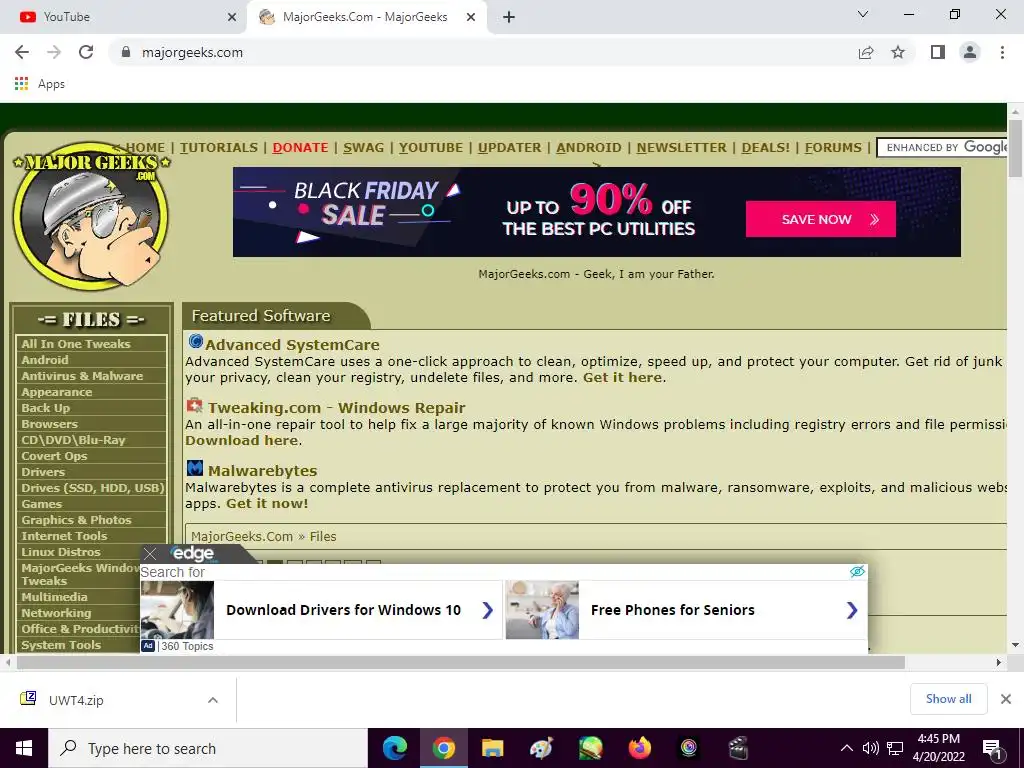Open the UPDATER menu link
Image resolution: width=1024 pixels, height=768 pixels.
(509, 148)
